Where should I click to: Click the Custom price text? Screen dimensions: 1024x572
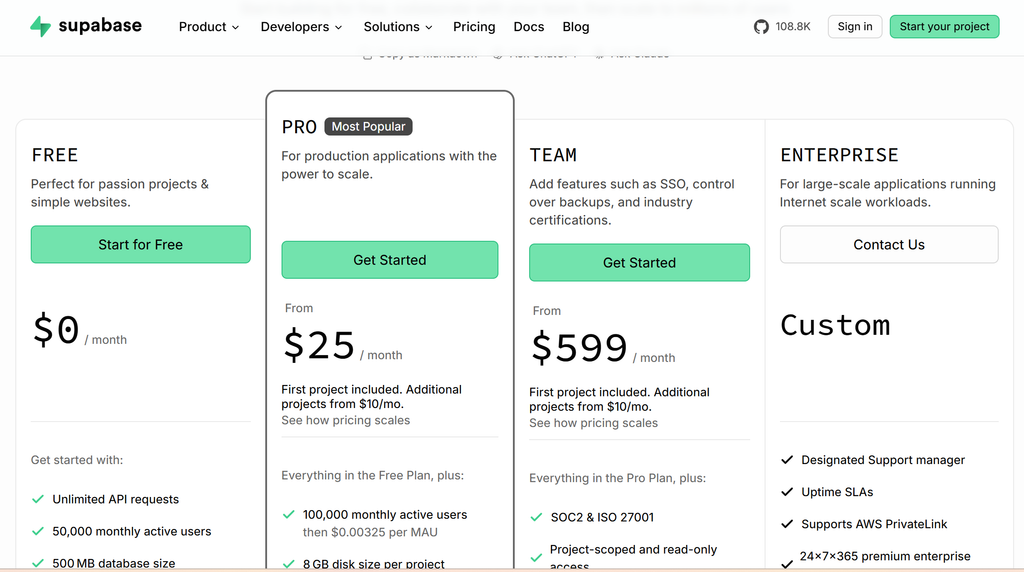[835, 325]
